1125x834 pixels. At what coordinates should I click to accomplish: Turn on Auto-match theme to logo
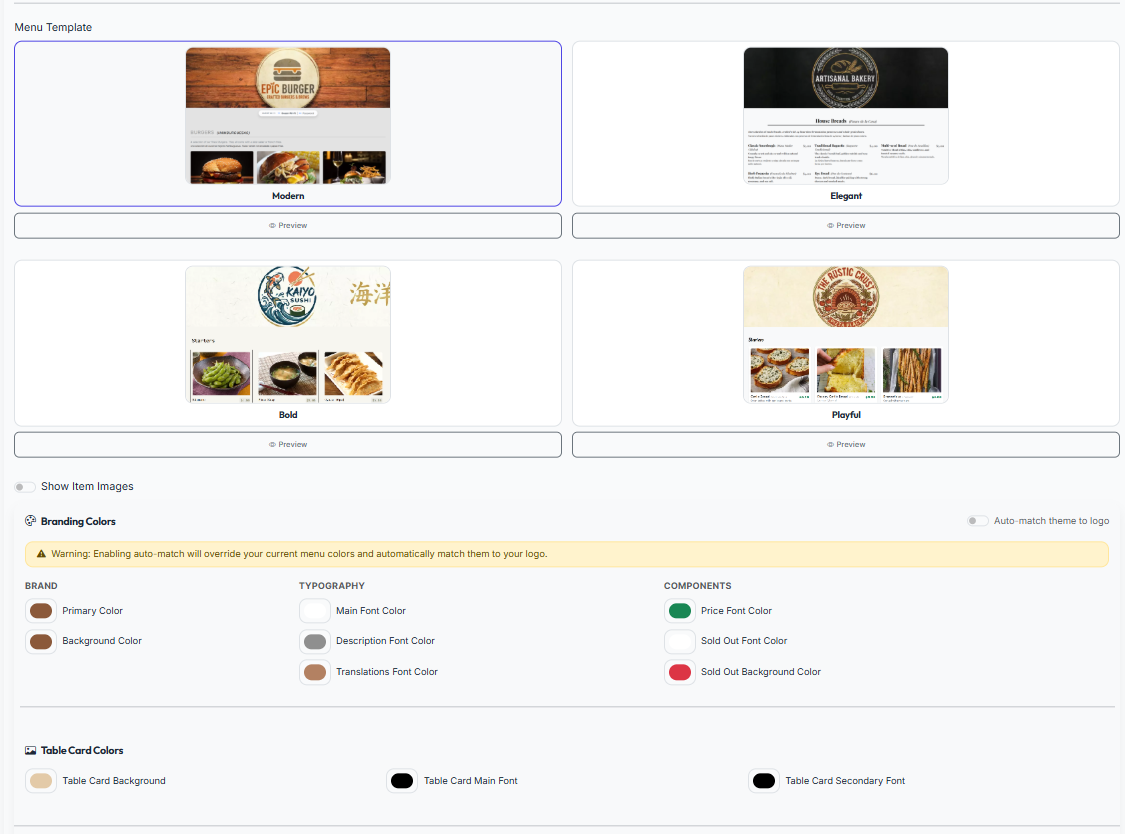pos(977,520)
